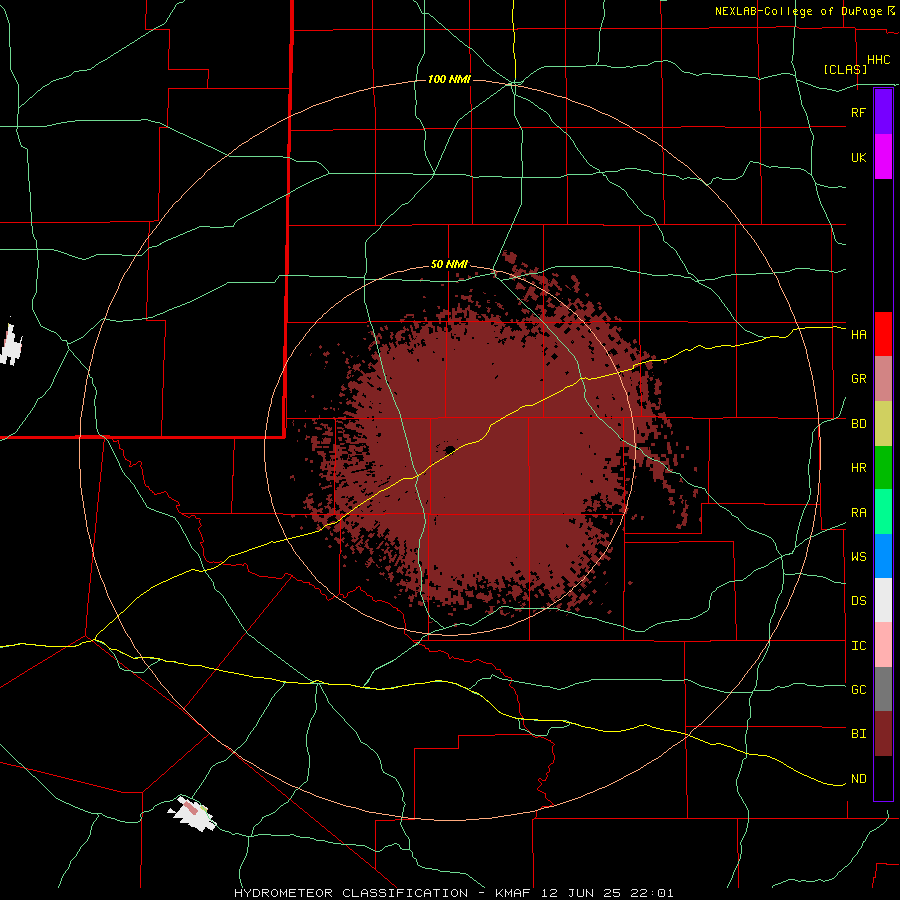
Task: Click the BI dark red legend swatch
Action: coord(883,734)
